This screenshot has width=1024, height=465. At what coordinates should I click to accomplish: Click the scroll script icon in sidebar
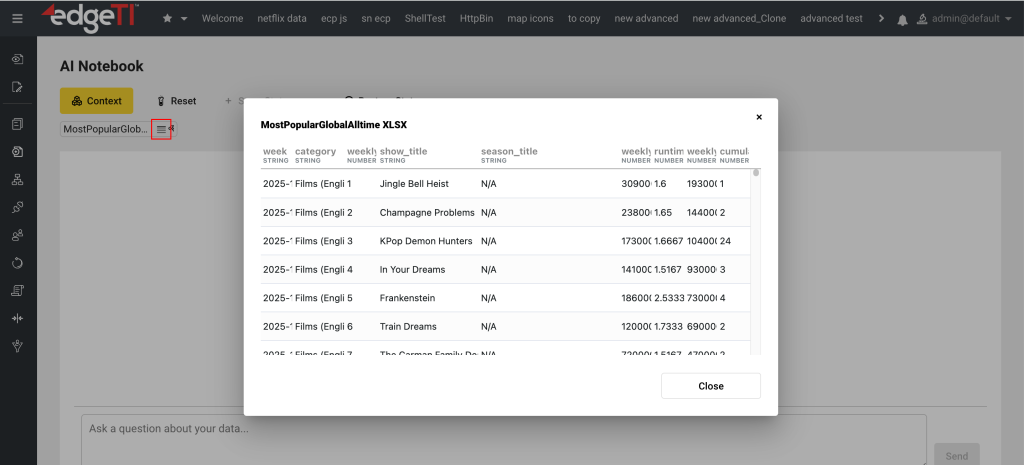[17, 291]
